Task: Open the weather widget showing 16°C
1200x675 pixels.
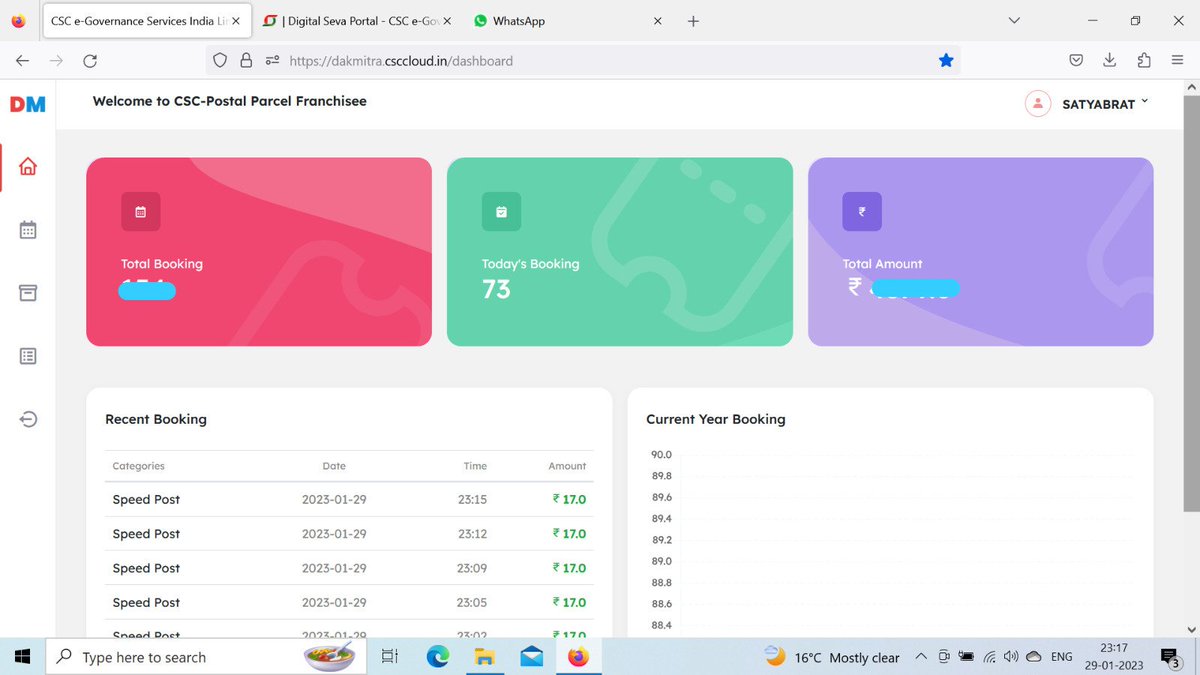Action: click(x=832, y=657)
